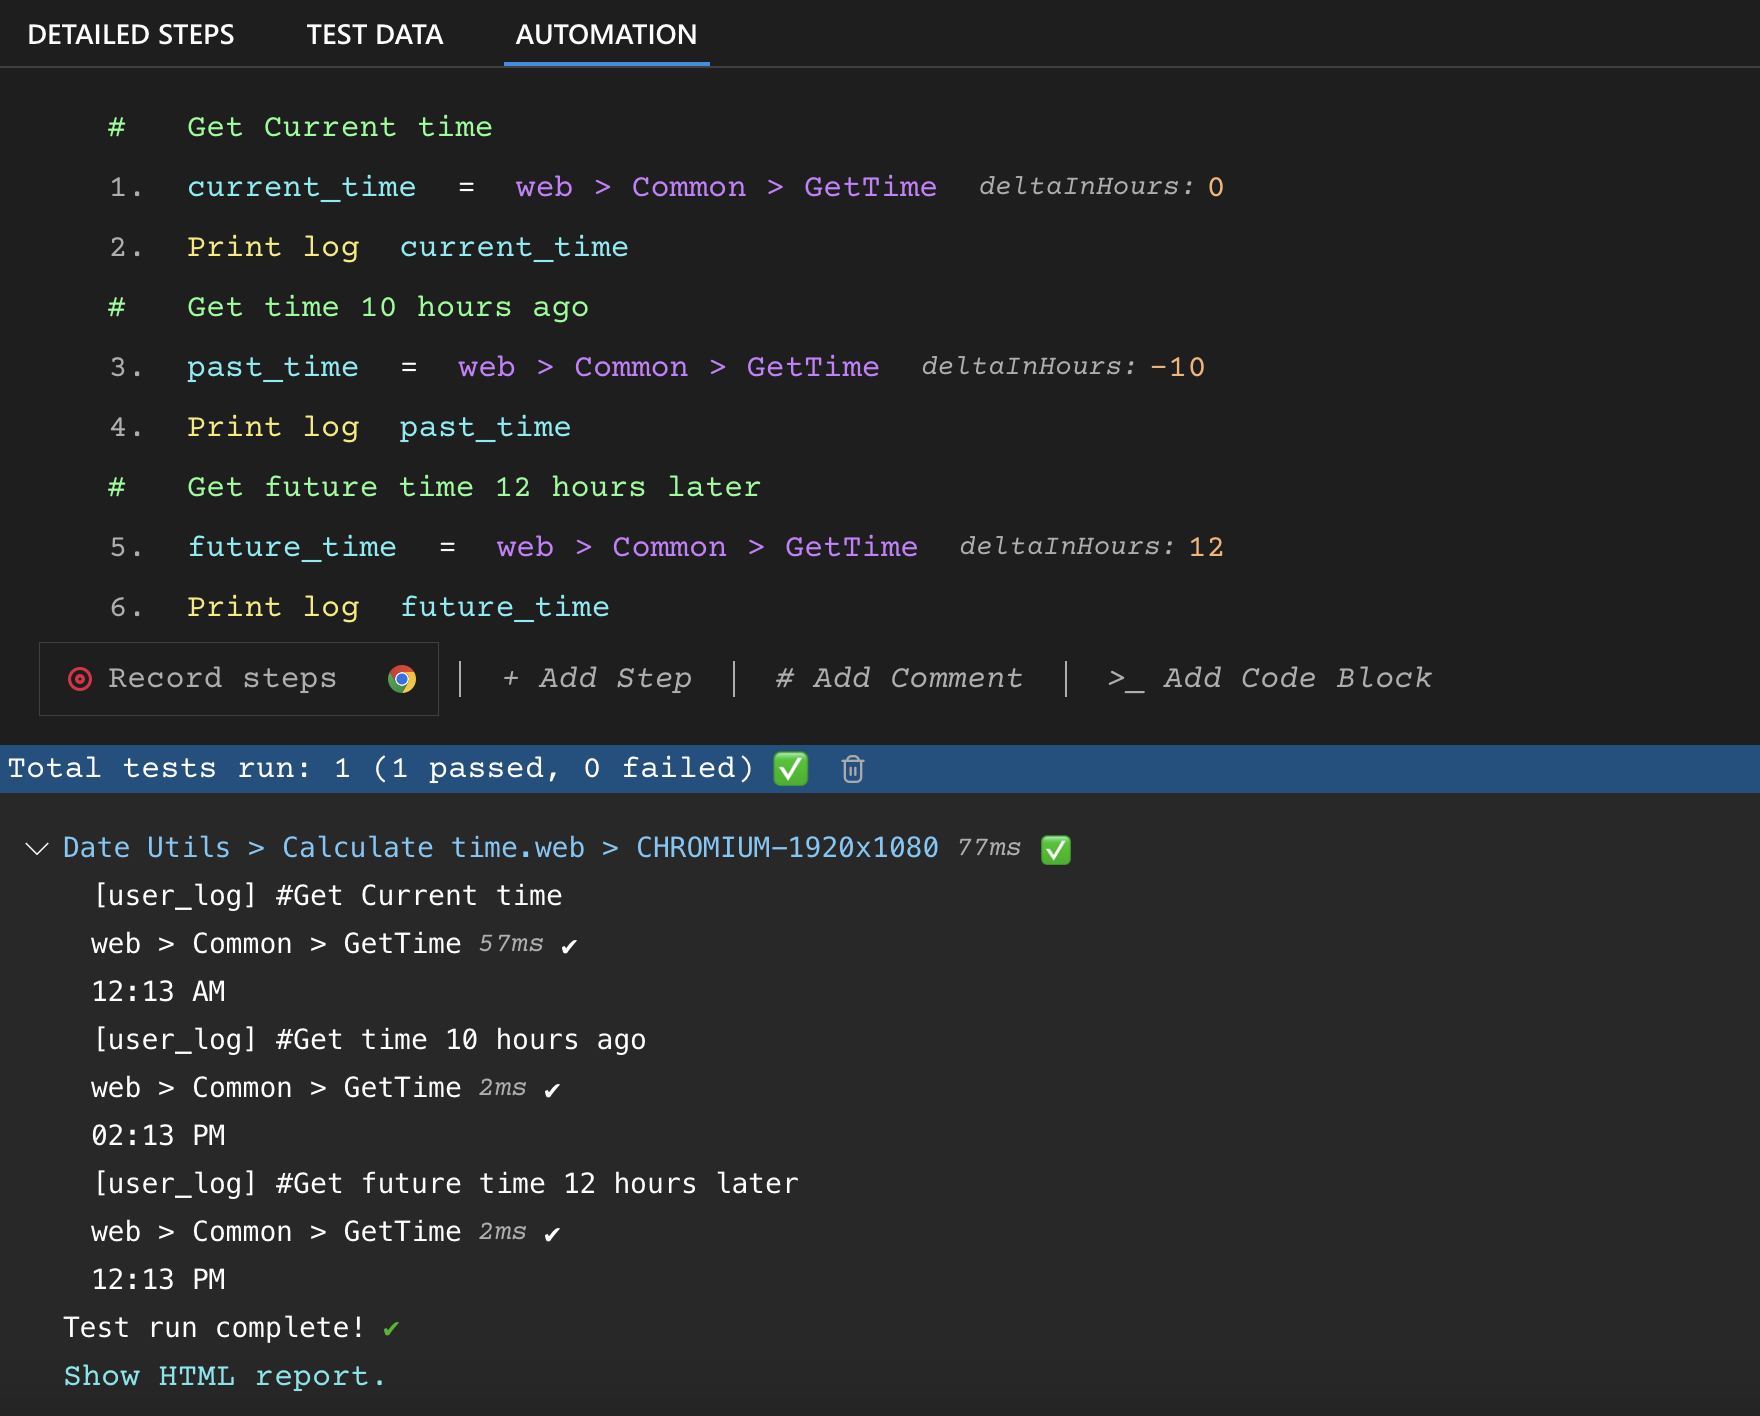Select the Print log future_time step
1760x1416 pixels.
[x=398, y=606]
